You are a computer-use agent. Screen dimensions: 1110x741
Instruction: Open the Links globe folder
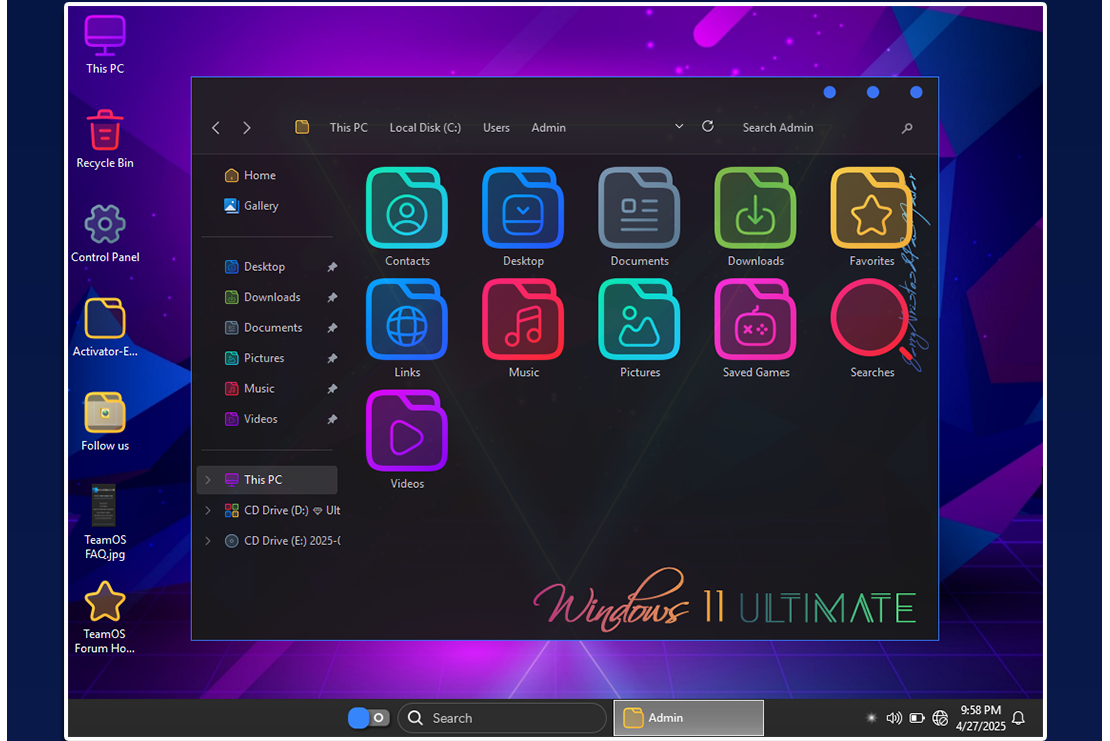[x=406, y=320]
